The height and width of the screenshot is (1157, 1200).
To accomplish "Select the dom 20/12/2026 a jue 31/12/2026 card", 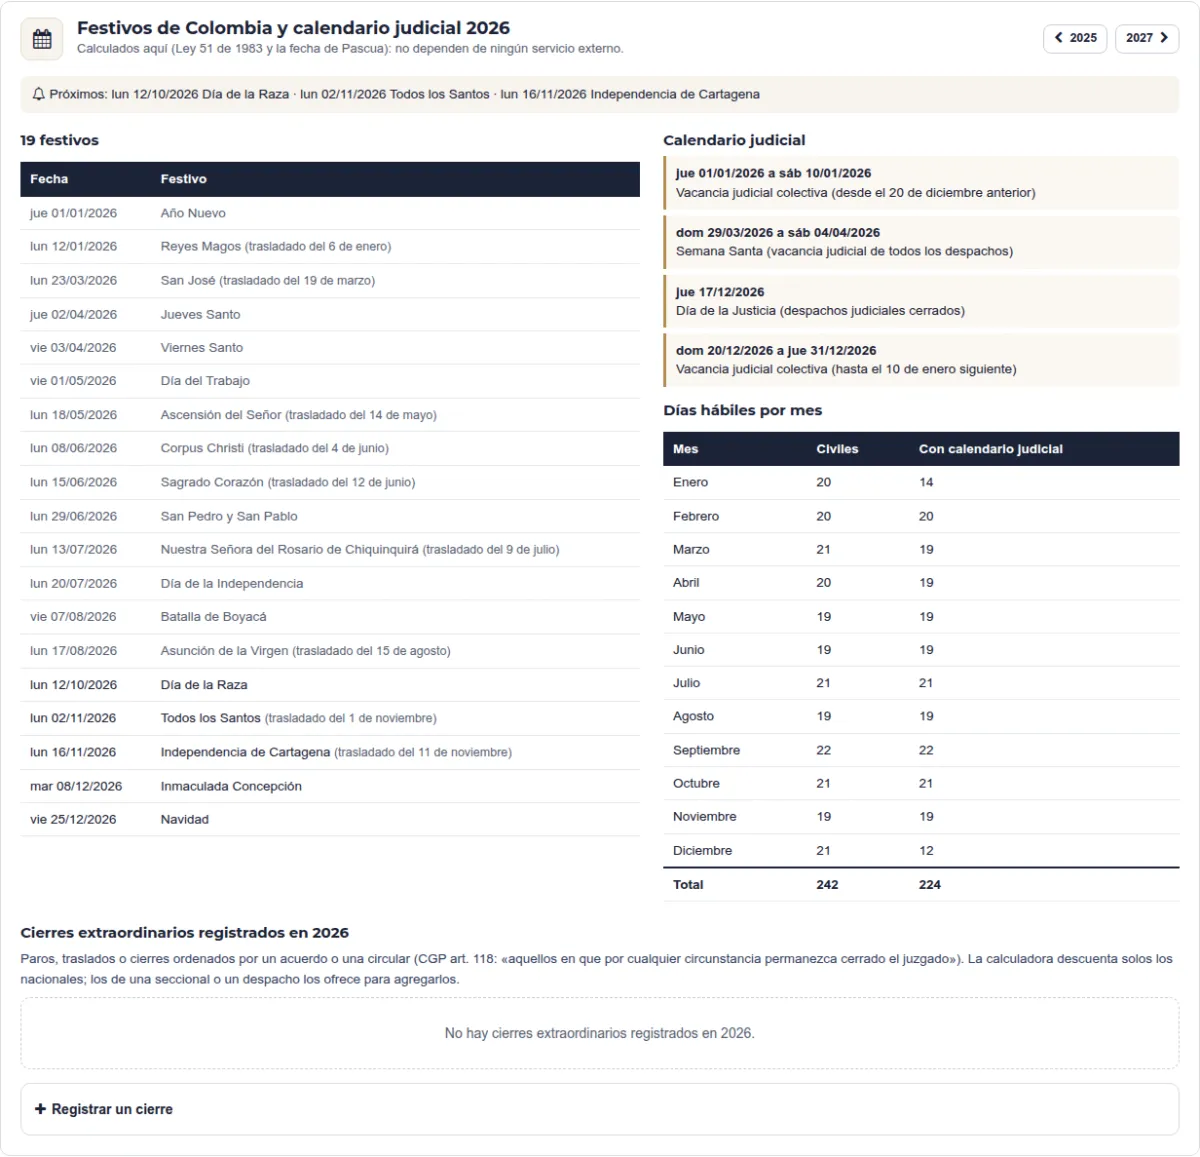I will [x=921, y=360].
